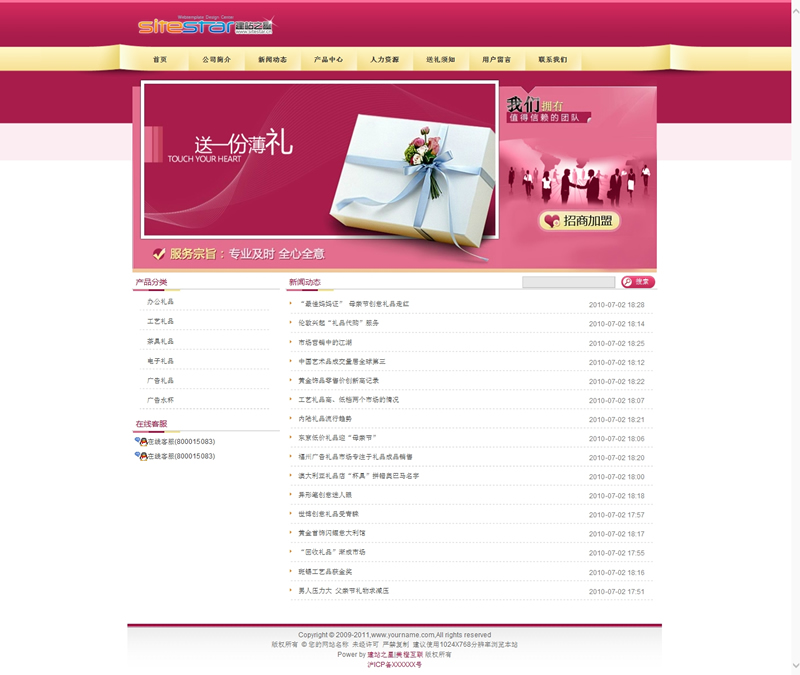The width and height of the screenshot is (800, 675).
Task: Read the 斑斓工艺品获金奖 news item
Action: (328, 572)
